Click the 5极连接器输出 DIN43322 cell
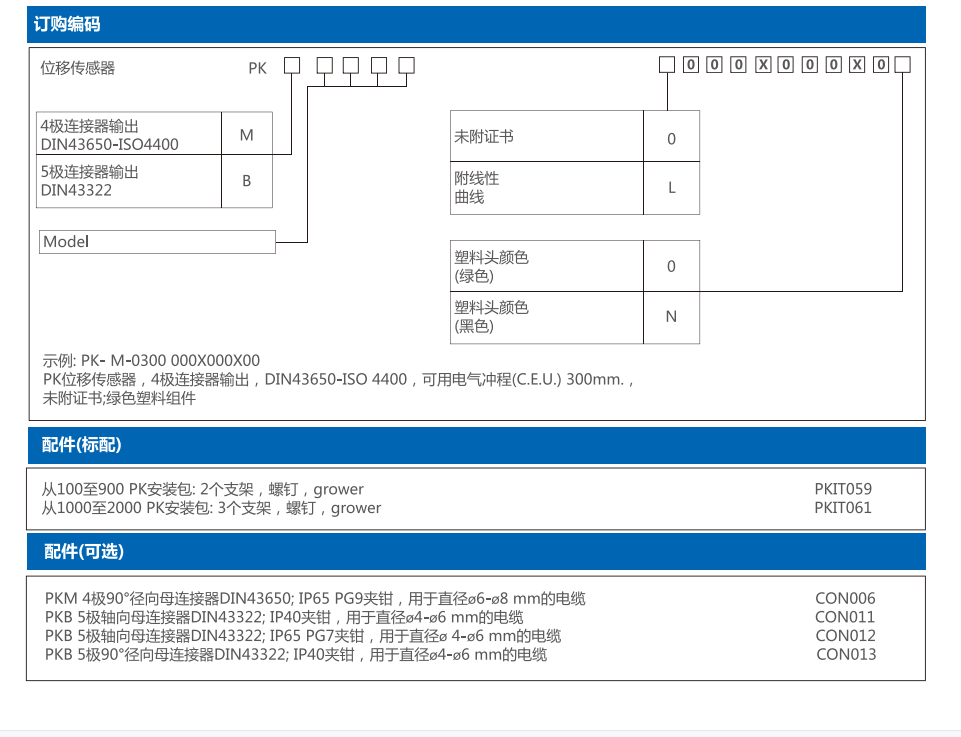The height and width of the screenshot is (737, 961). [129, 181]
